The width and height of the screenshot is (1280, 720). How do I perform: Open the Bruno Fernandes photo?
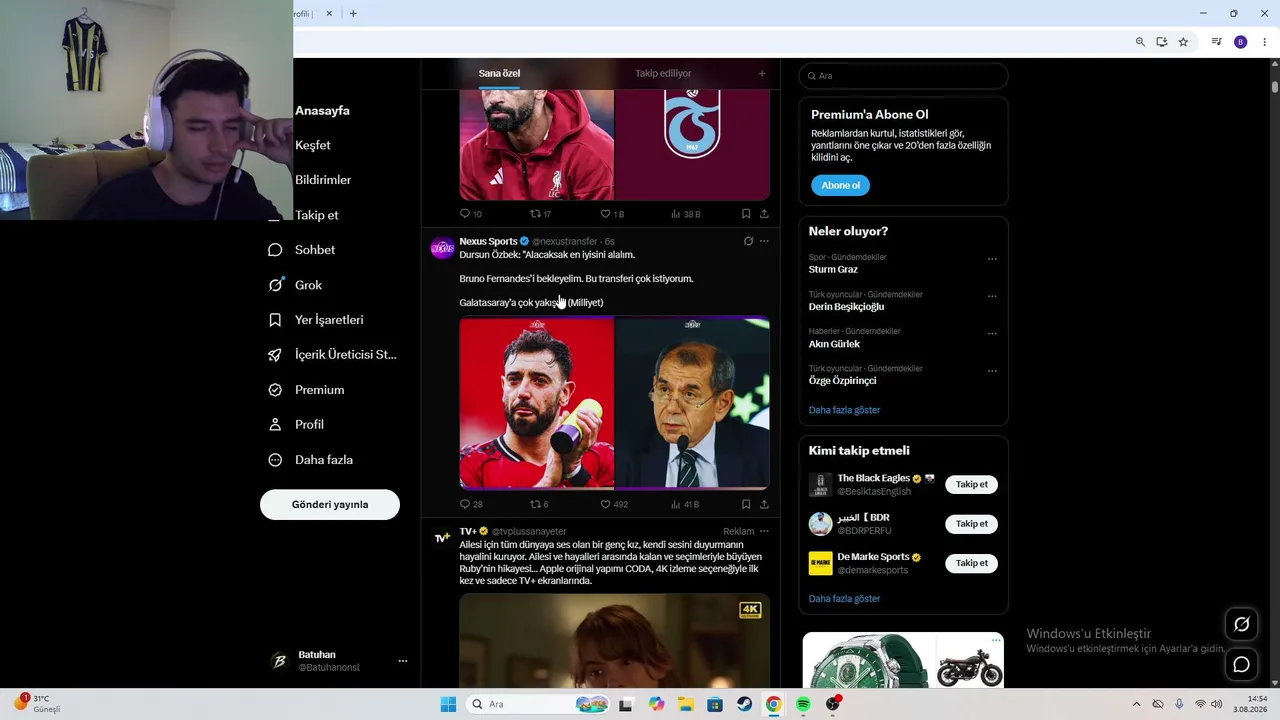(536, 403)
